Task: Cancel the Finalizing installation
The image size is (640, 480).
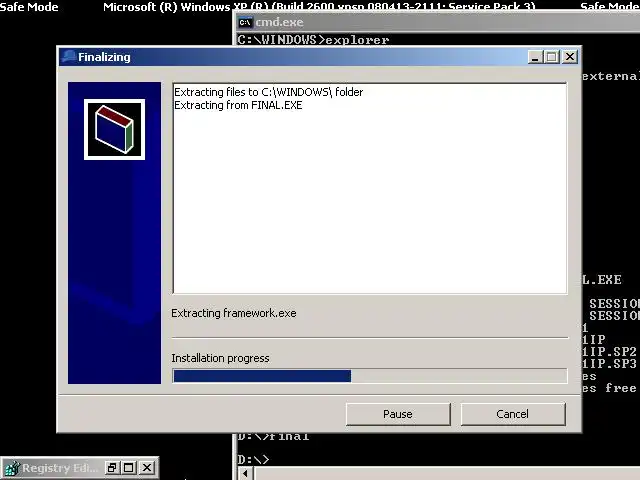Action: coord(513,414)
